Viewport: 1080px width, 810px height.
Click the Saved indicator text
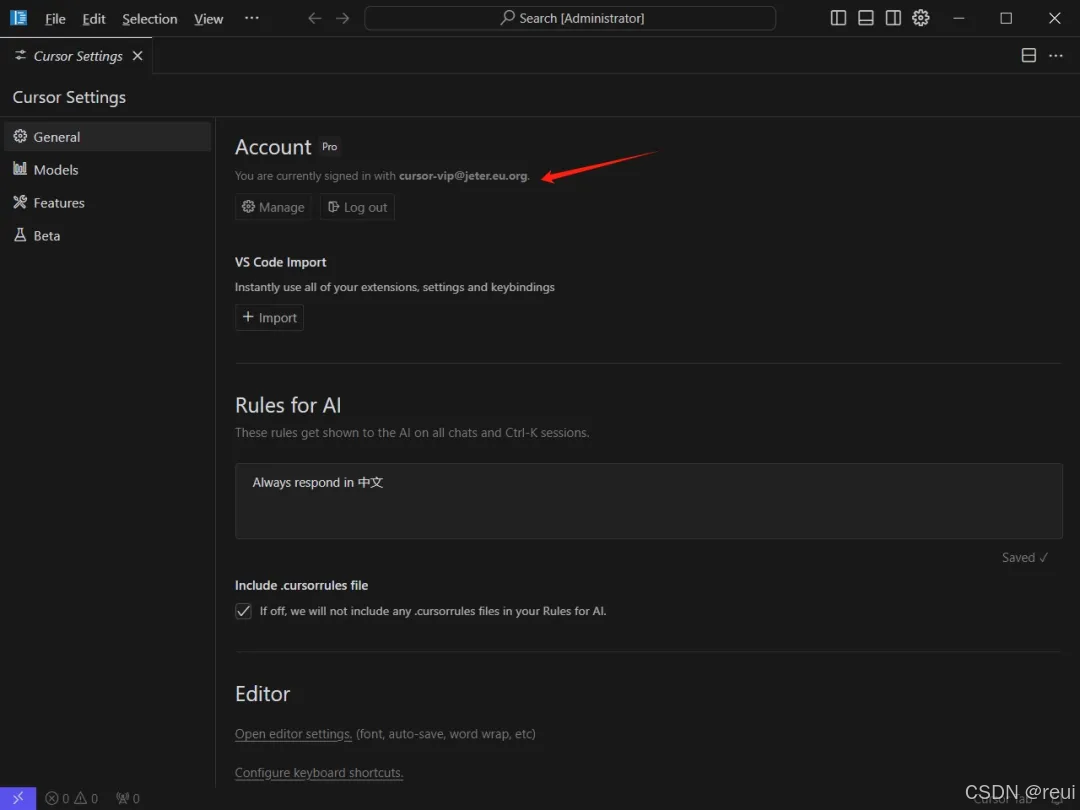click(1025, 557)
